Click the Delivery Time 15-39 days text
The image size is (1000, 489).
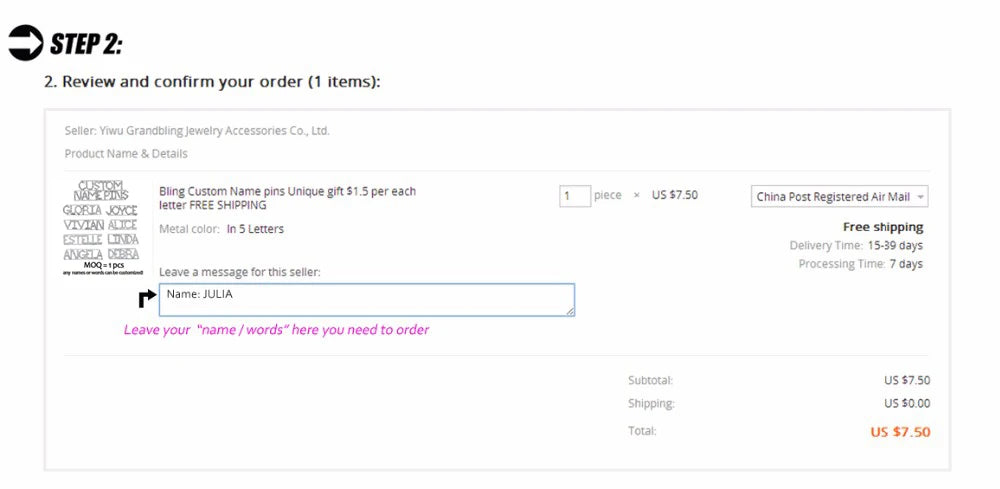coord(856,246)
